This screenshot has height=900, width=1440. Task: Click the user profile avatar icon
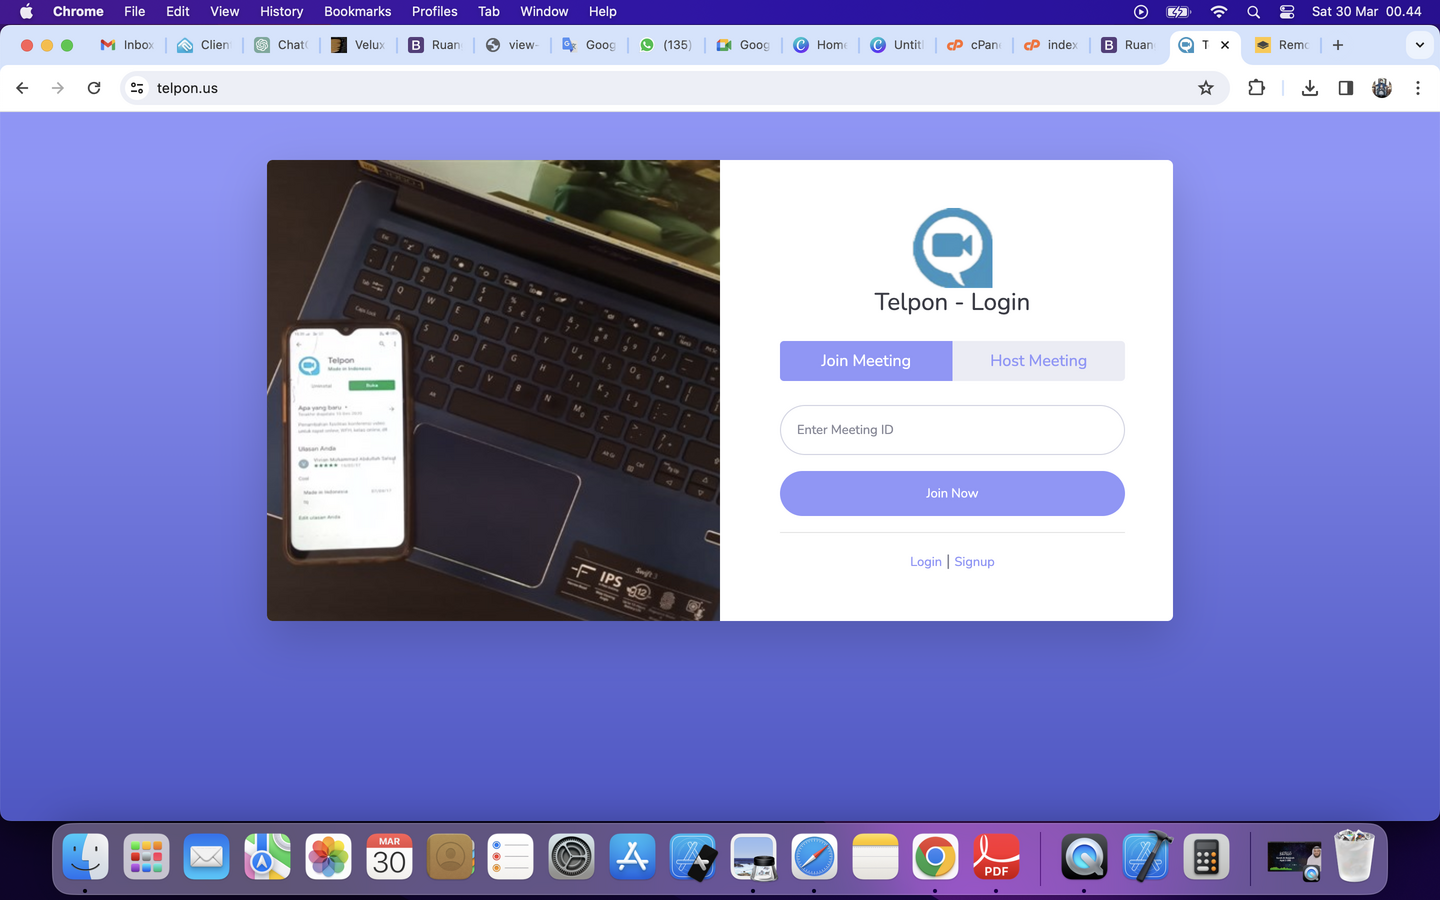click(x=1382, y=88)
